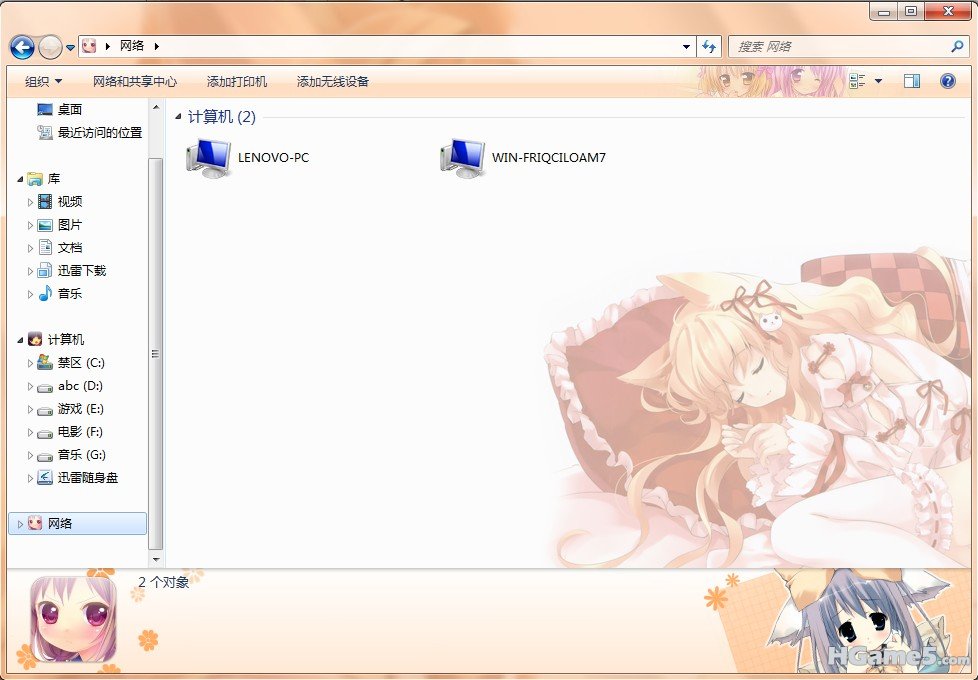Click the change view icon

tap(857, 81)
